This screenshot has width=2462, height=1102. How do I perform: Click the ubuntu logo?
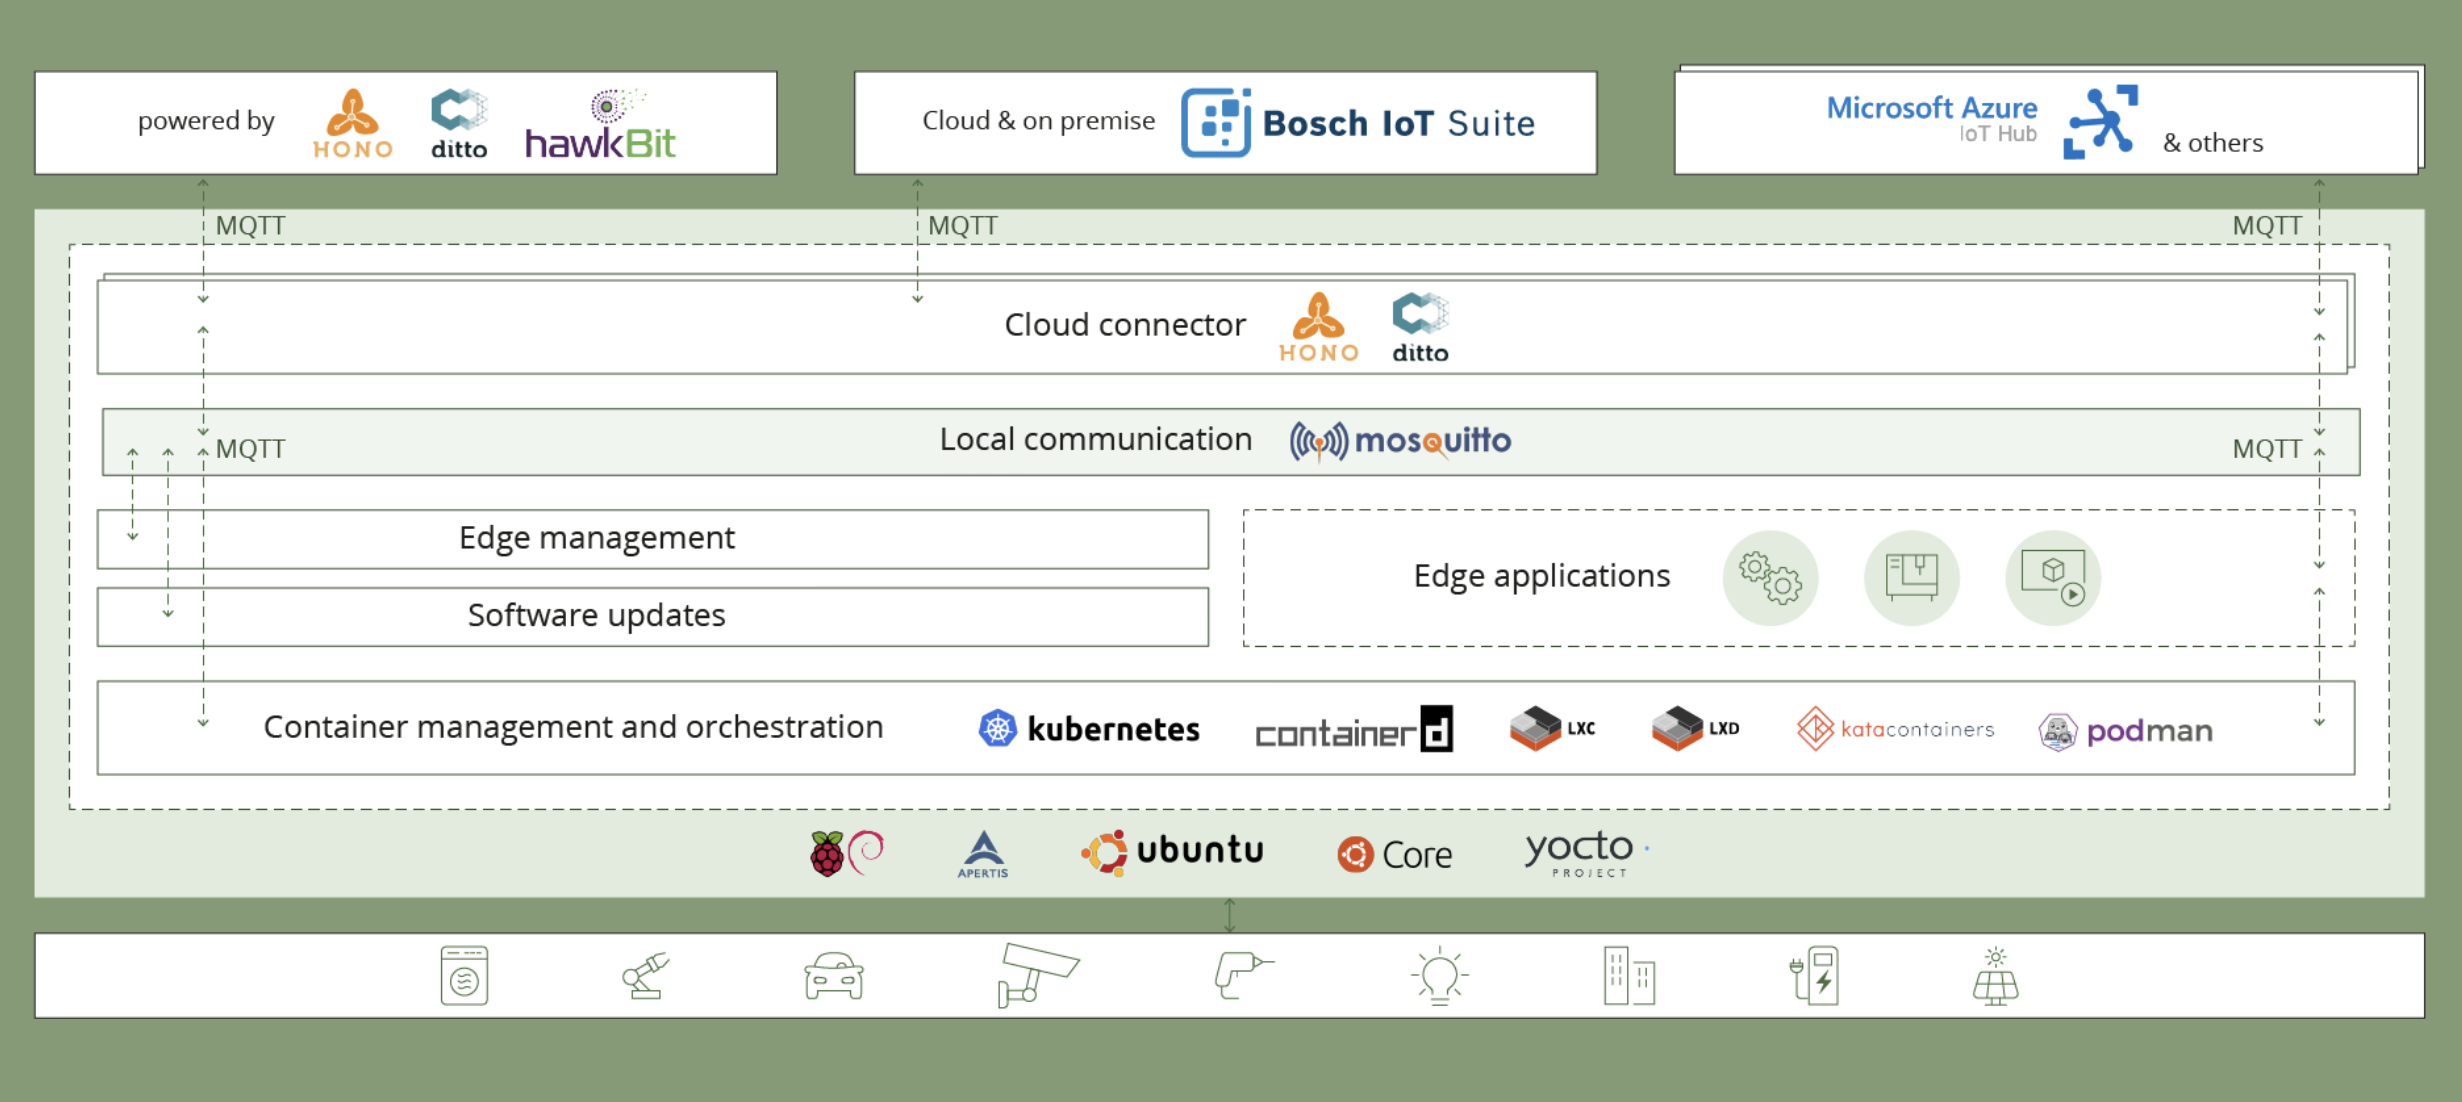(1172, 851)
